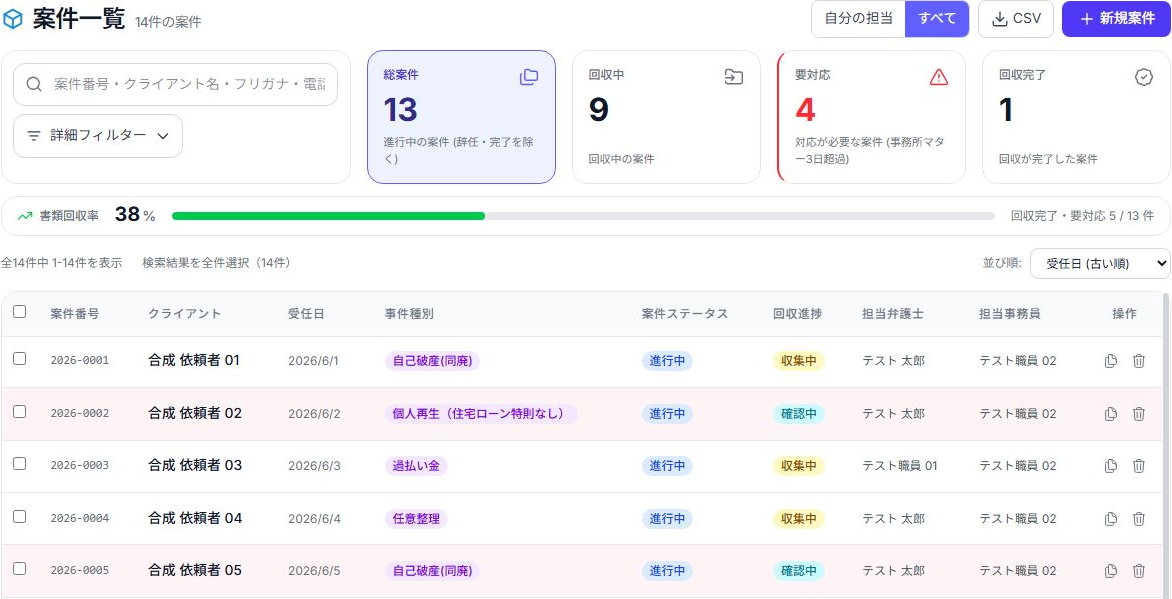Delete case 2026-0004 with the trash icon
The width and height of the screenshot is (1172, 599).
tap(1138, 518)
